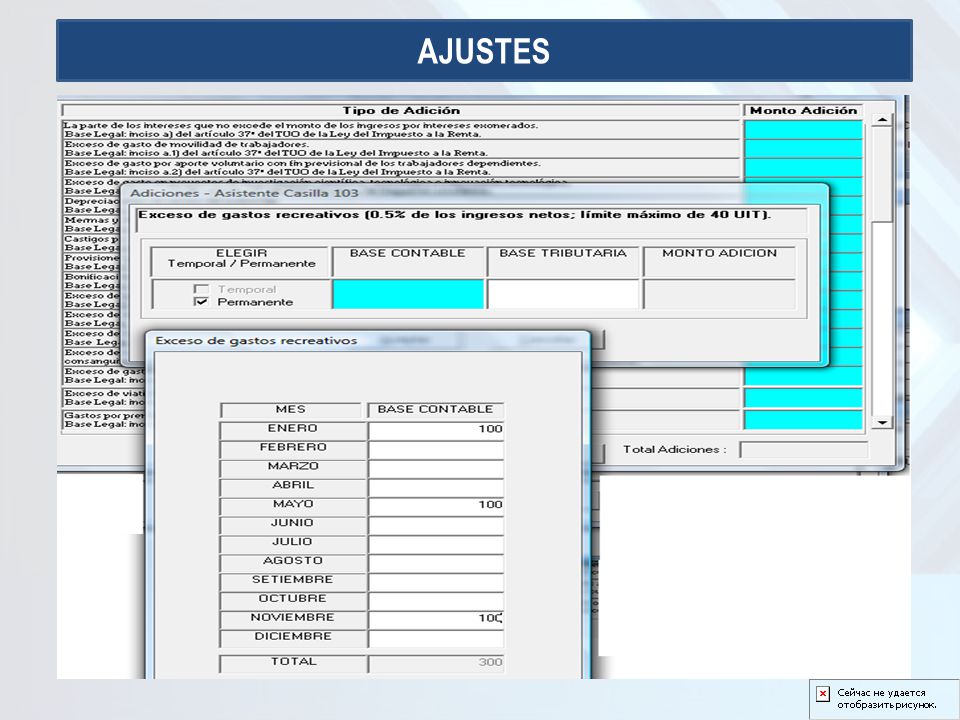Click the Total Adiciones field
The width and height of the screenshot is (960, 720).
pyautogui.click(x=803, y=450)
